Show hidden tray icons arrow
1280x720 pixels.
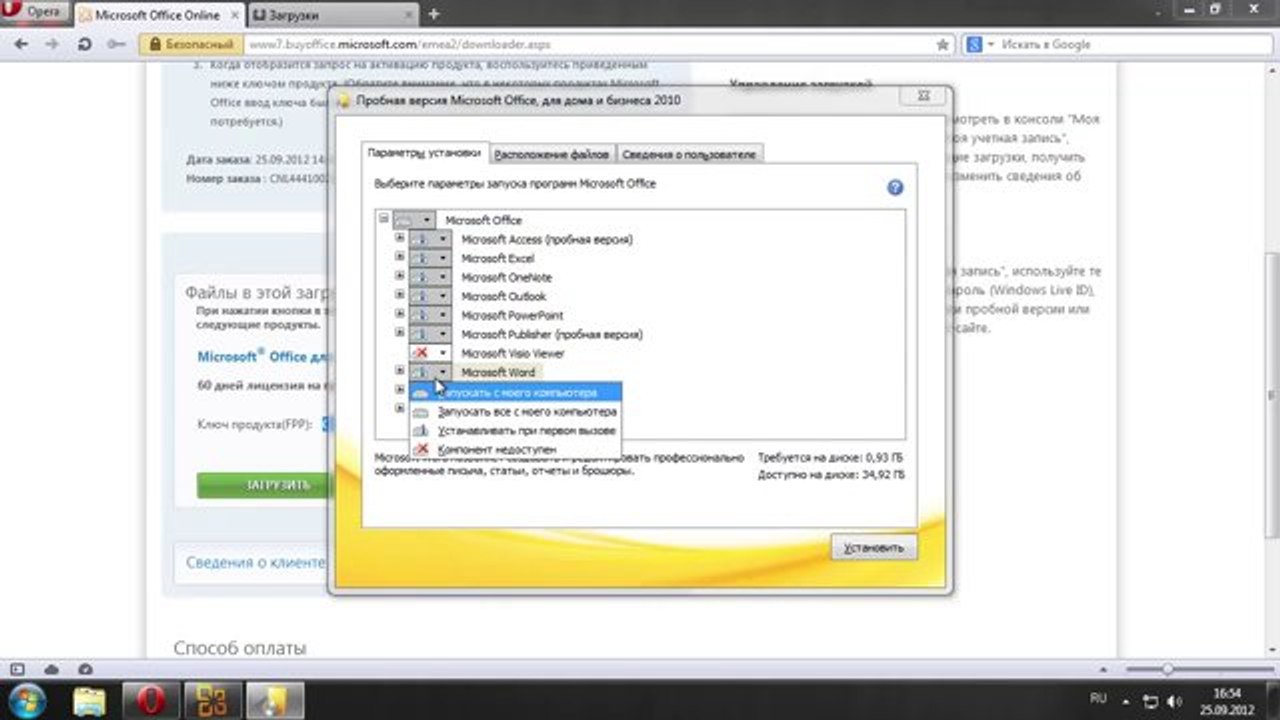[x=1127, y=700]
